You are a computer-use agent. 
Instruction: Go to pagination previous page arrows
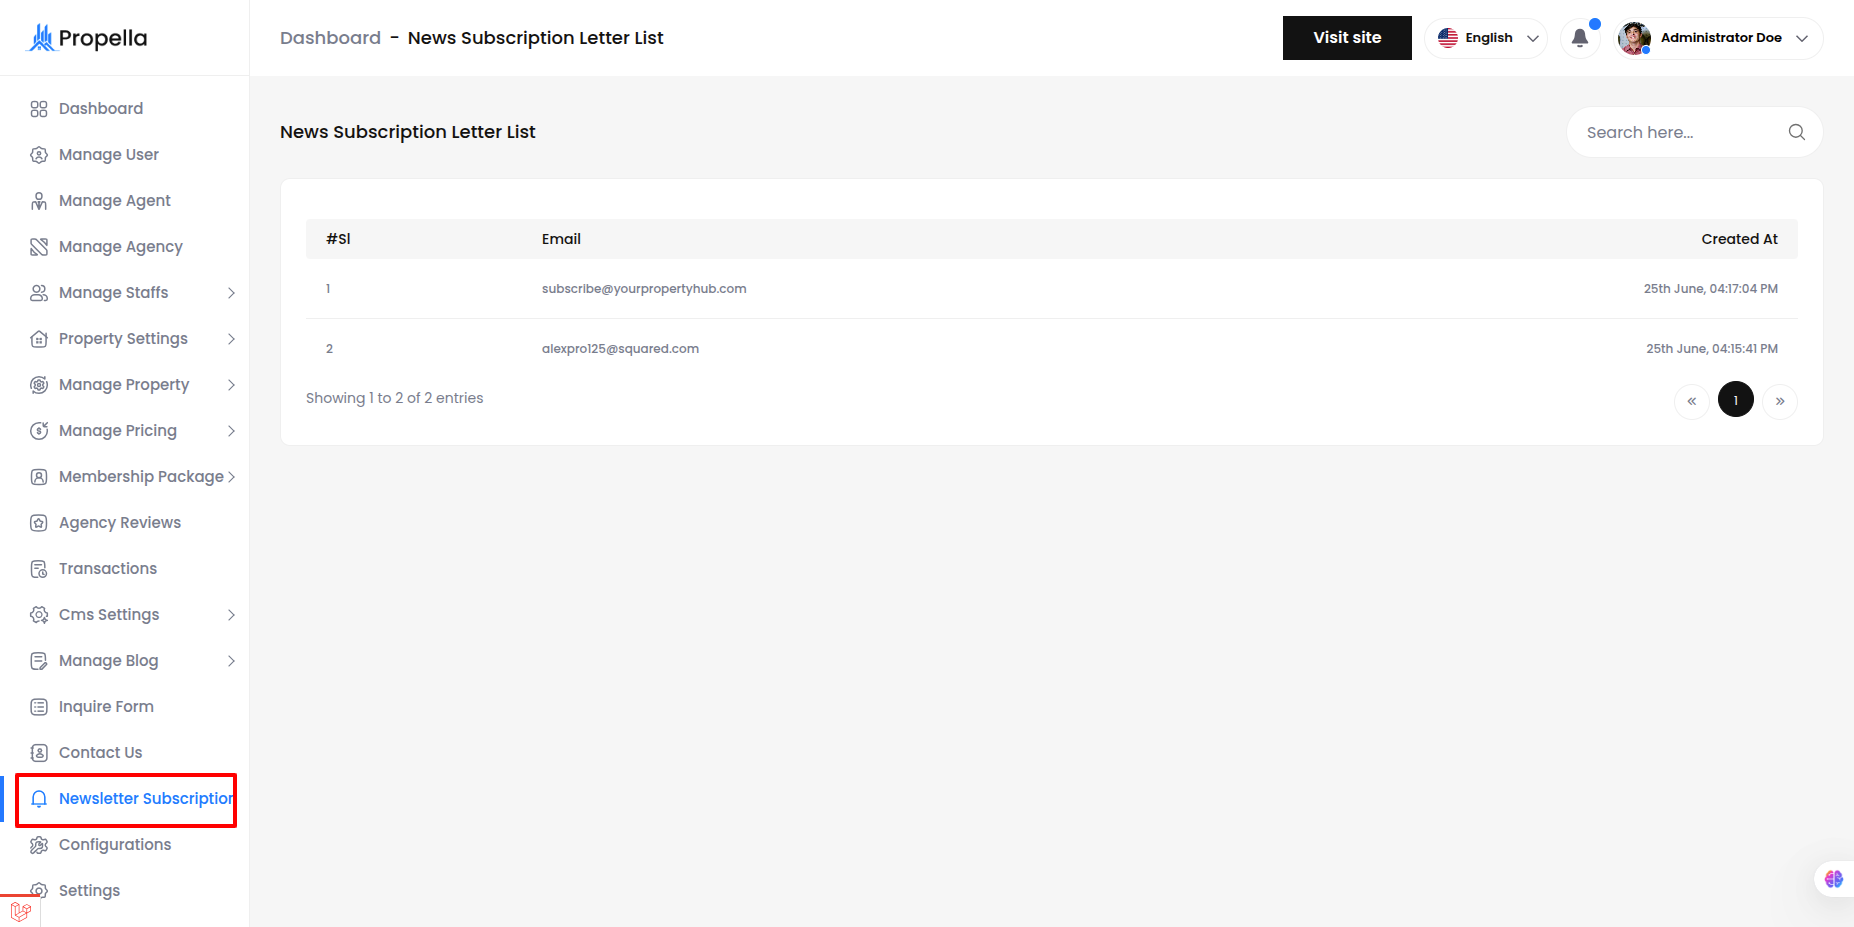click(x=1692, y=401)
